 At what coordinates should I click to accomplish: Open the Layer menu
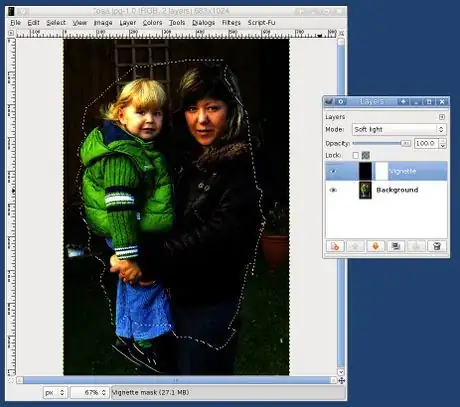click(128, 23)
